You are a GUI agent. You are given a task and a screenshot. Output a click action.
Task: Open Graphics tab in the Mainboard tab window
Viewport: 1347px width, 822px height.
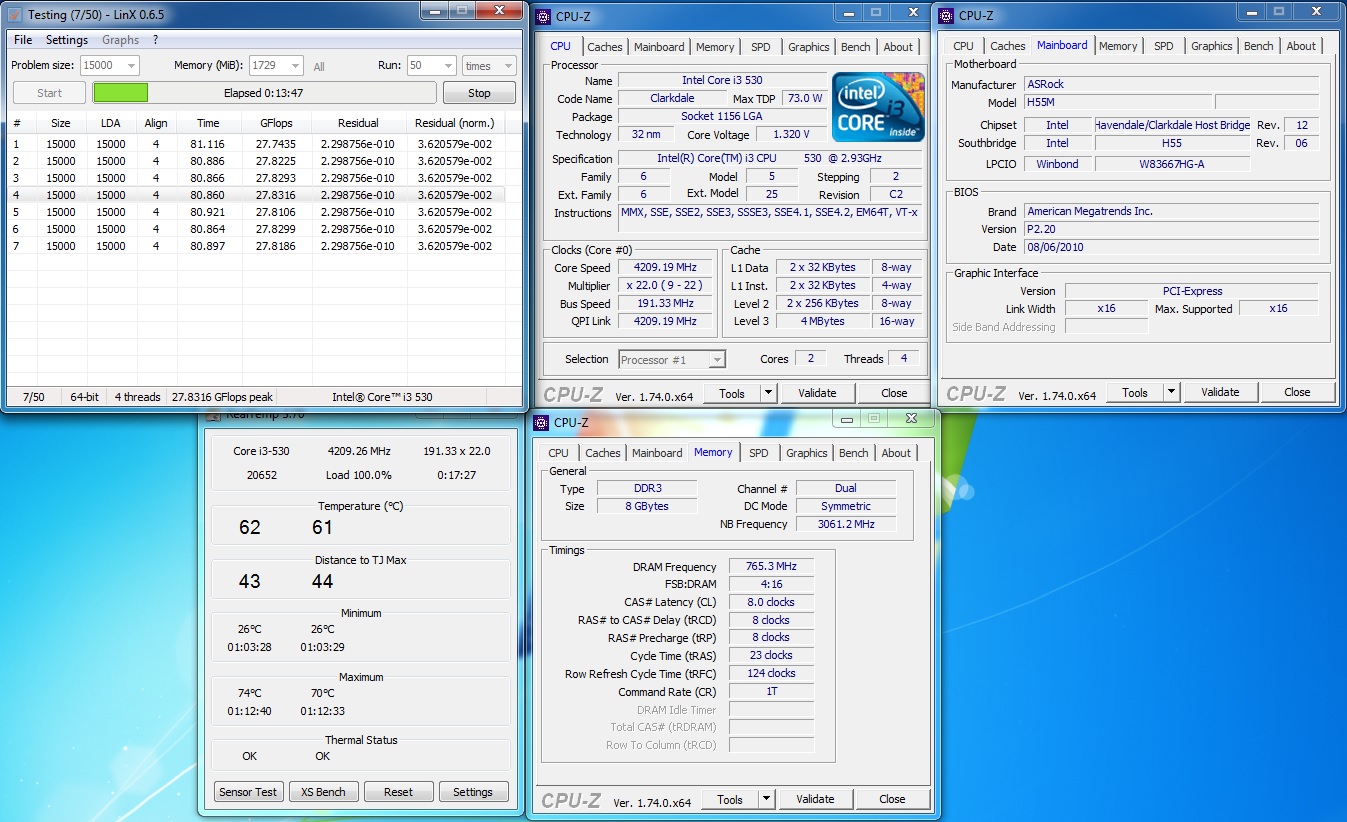[x=1212, y=46]
